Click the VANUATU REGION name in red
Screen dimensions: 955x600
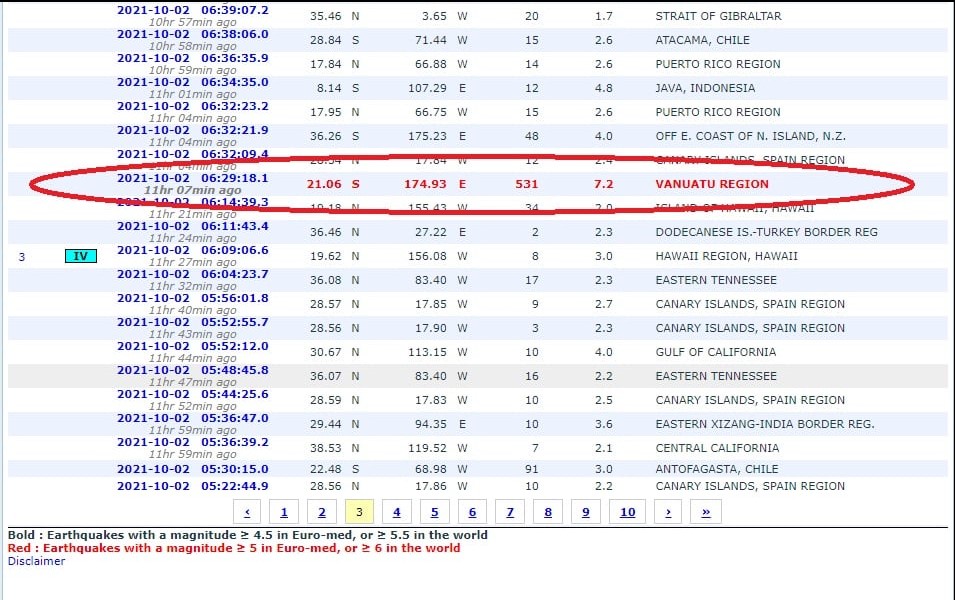(712, 184)
